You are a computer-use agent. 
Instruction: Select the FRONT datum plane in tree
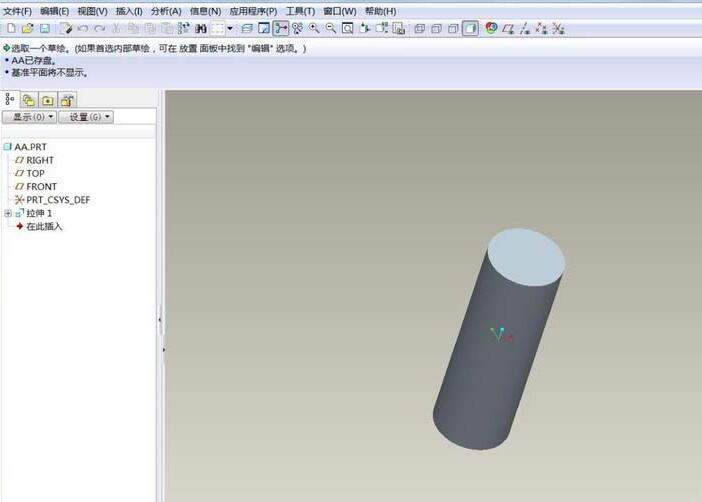click(41, 187)
